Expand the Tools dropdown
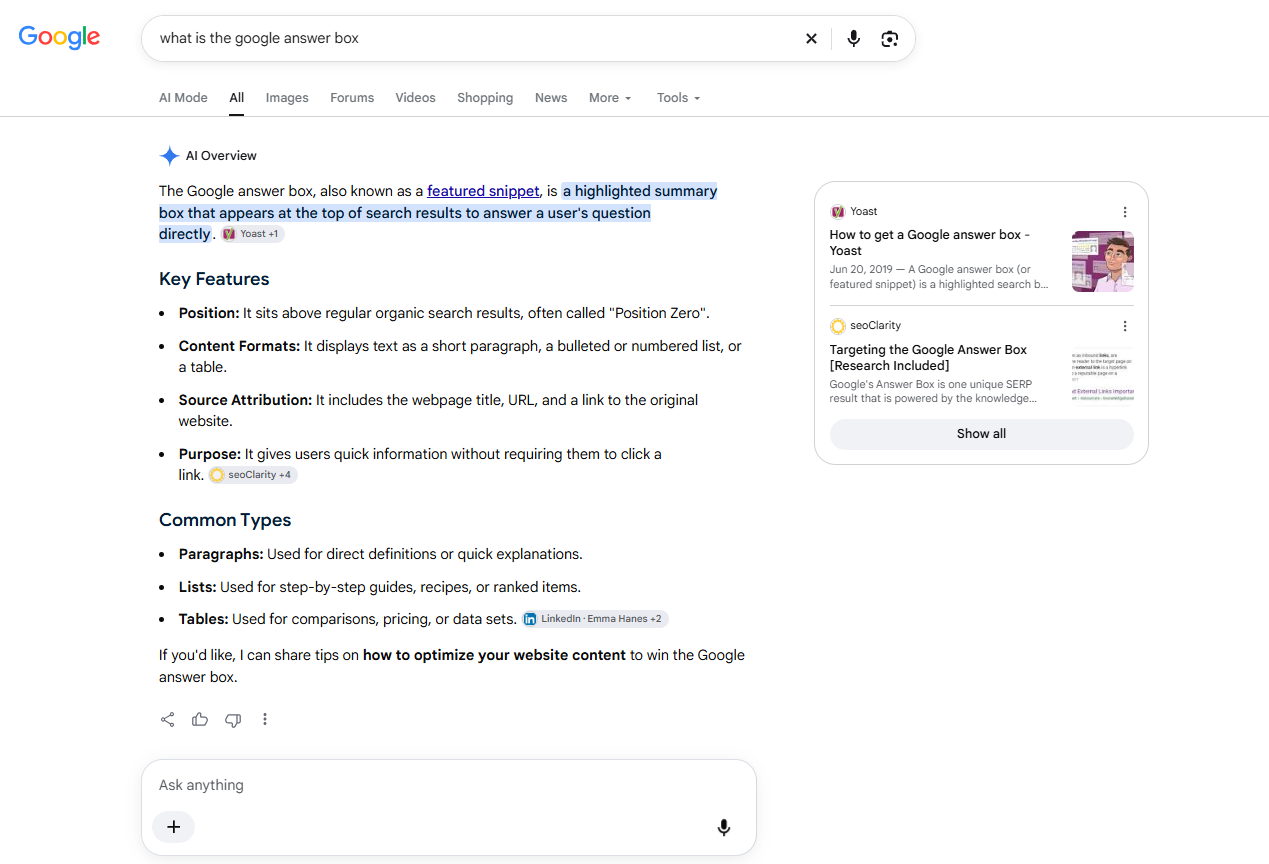This screenshot has height=864, width=1269. pyautogui.click(x=678, y=98)
